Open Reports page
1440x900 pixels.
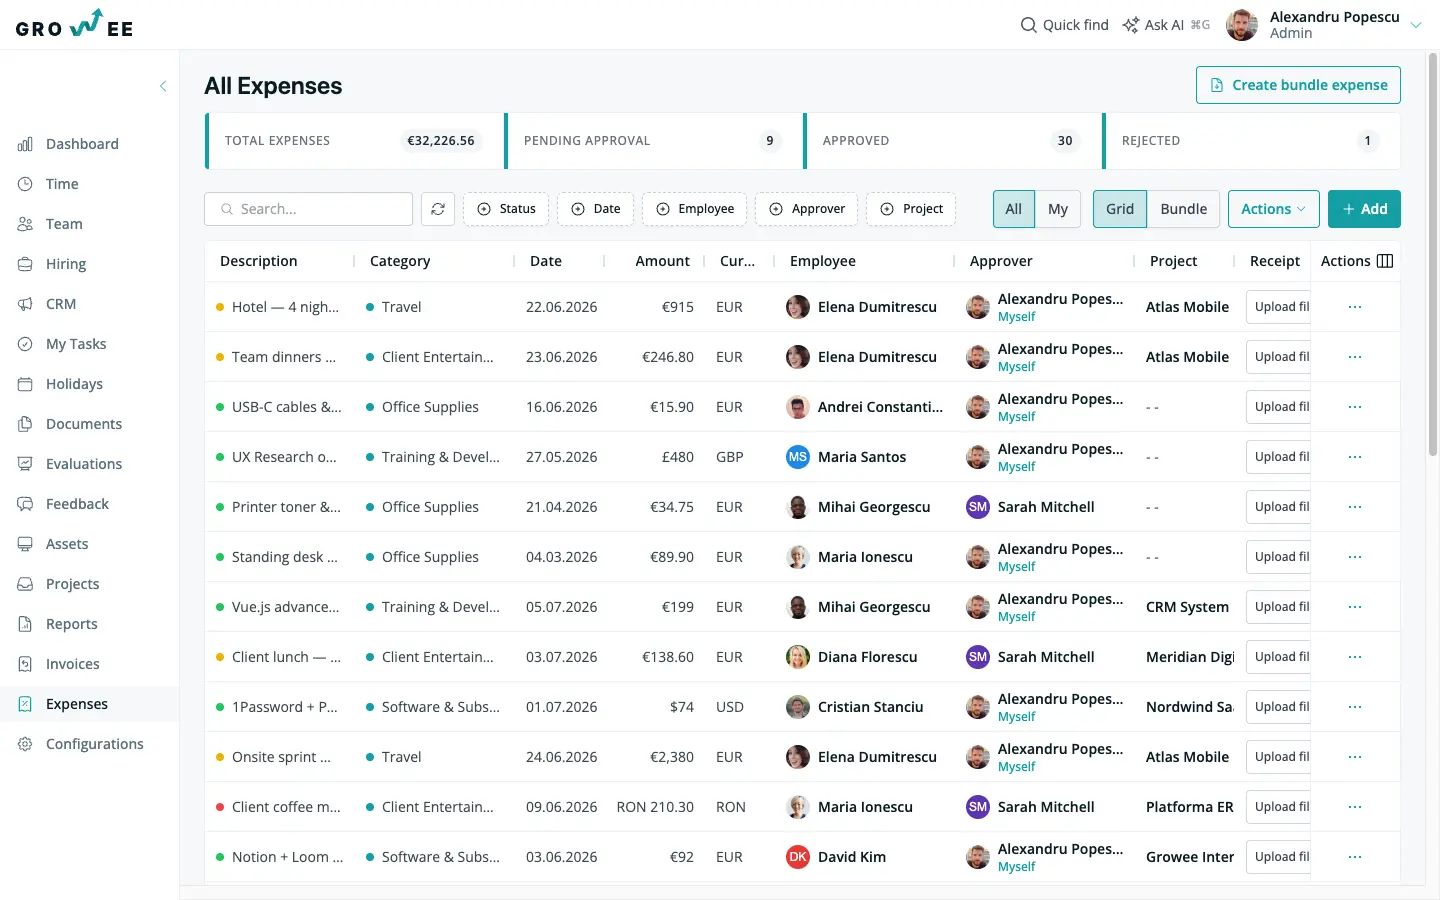point(72,624)
